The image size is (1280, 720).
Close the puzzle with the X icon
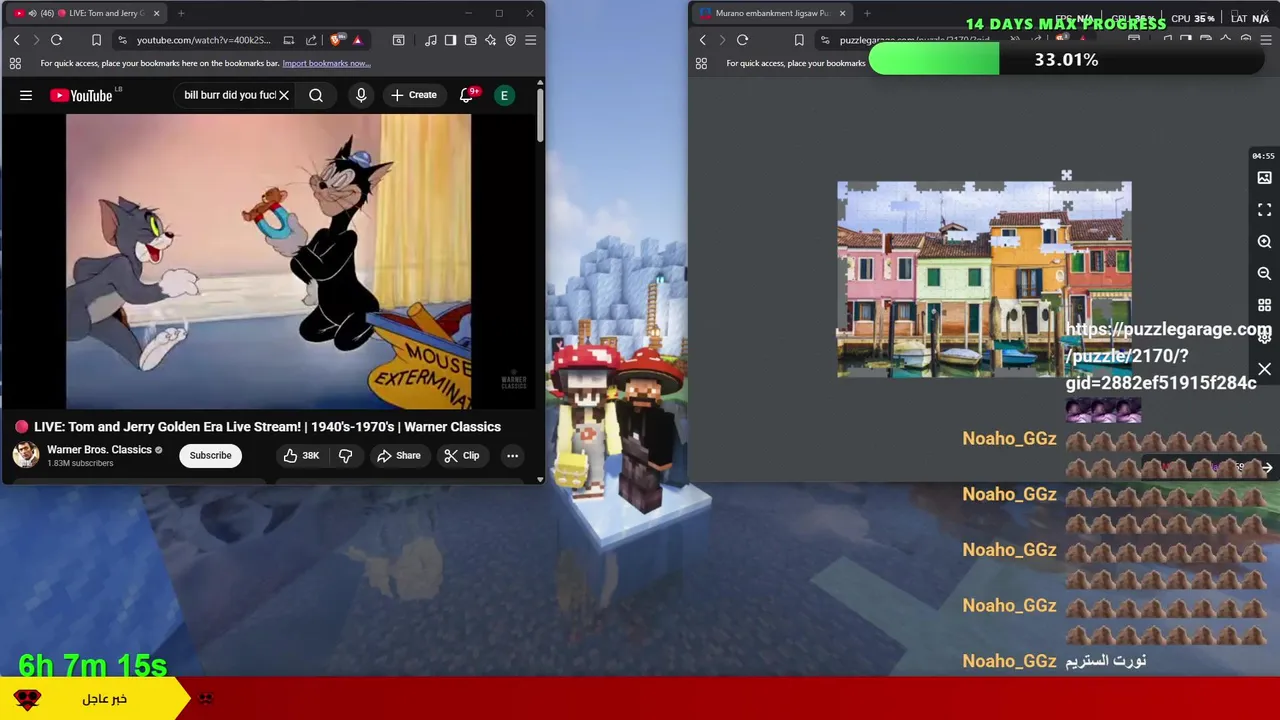coord(1264,369)
